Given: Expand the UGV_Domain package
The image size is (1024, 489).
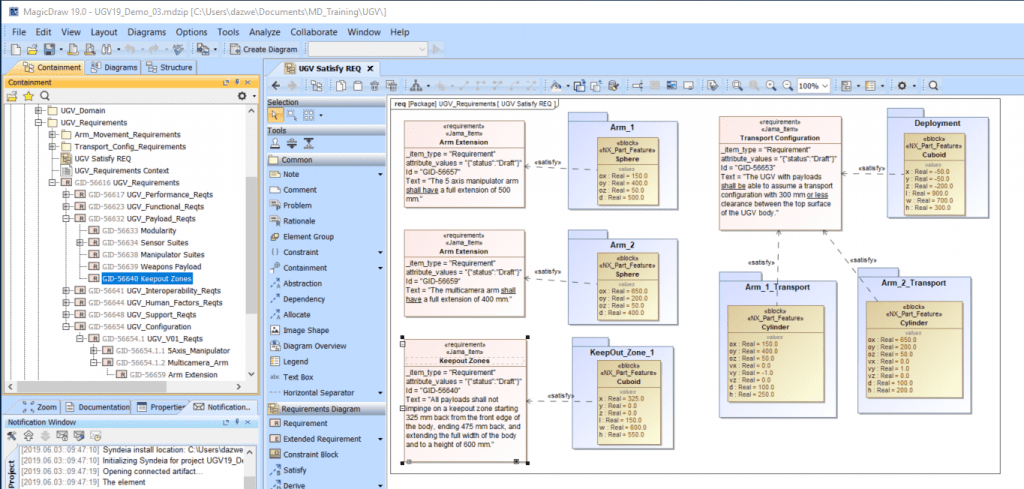Looking at the screenshot, I should [40, 109].
